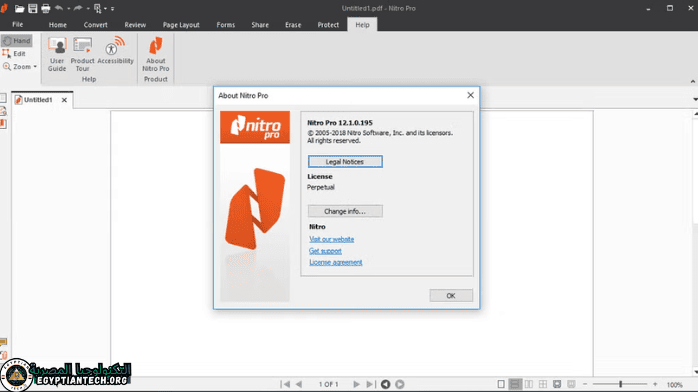This screenshot has width=698, height=392.
Task: Expand the Zoom tool dropdown
Action: (35, 67)
